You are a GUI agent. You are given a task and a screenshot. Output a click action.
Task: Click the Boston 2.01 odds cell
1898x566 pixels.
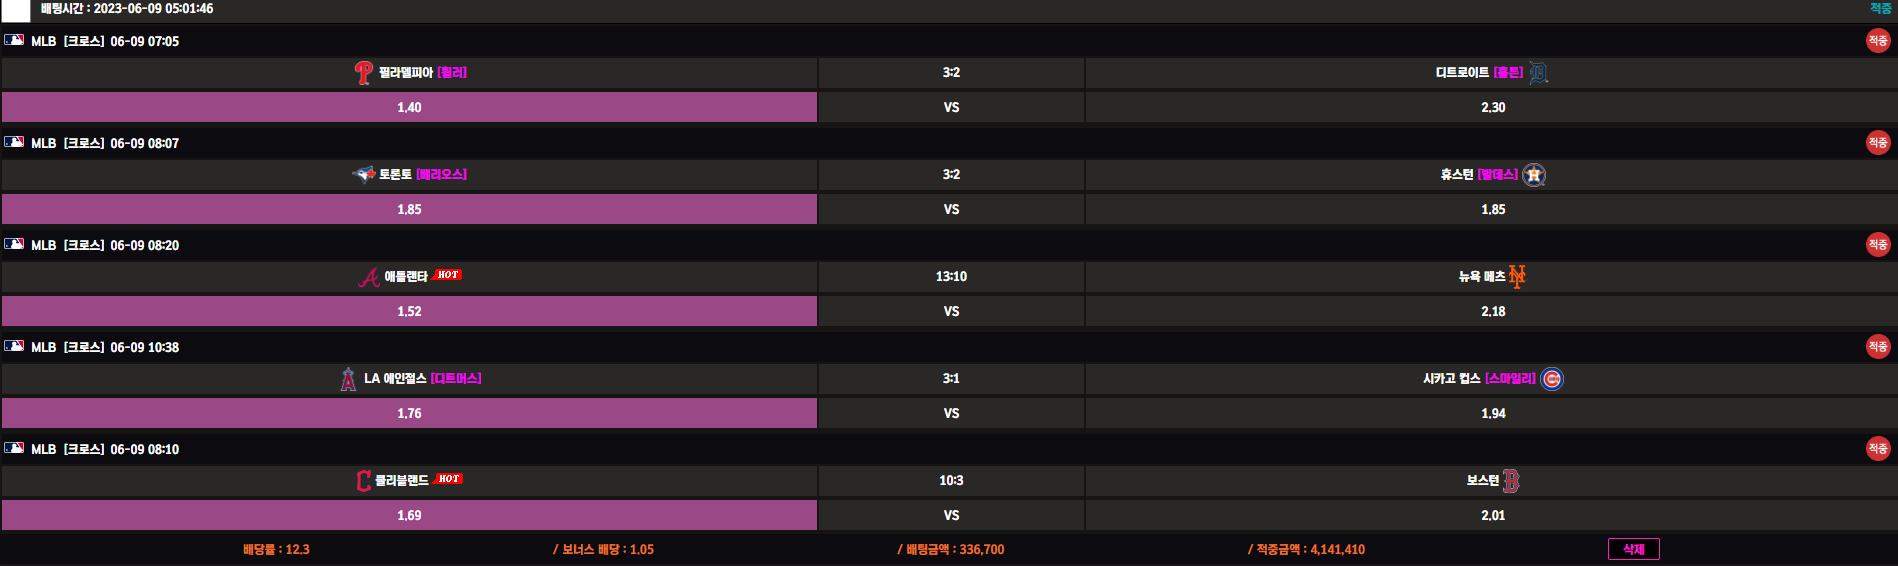[1492, 515]
